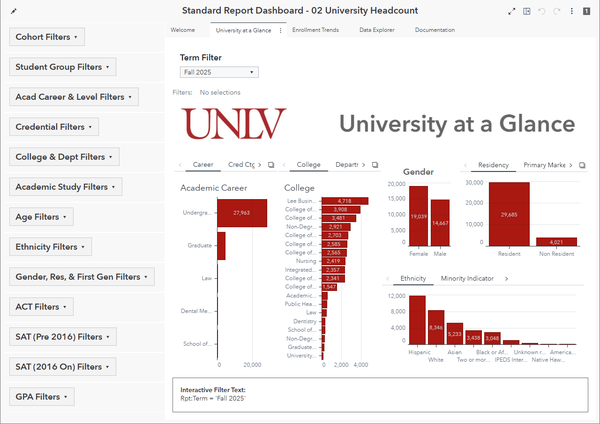Expand Academic Study Filters
This screenshot has height=424, width=600.
click(66, 187)
